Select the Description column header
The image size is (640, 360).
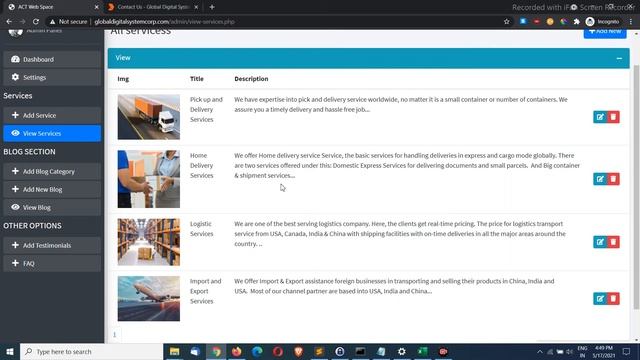(251, 79)
